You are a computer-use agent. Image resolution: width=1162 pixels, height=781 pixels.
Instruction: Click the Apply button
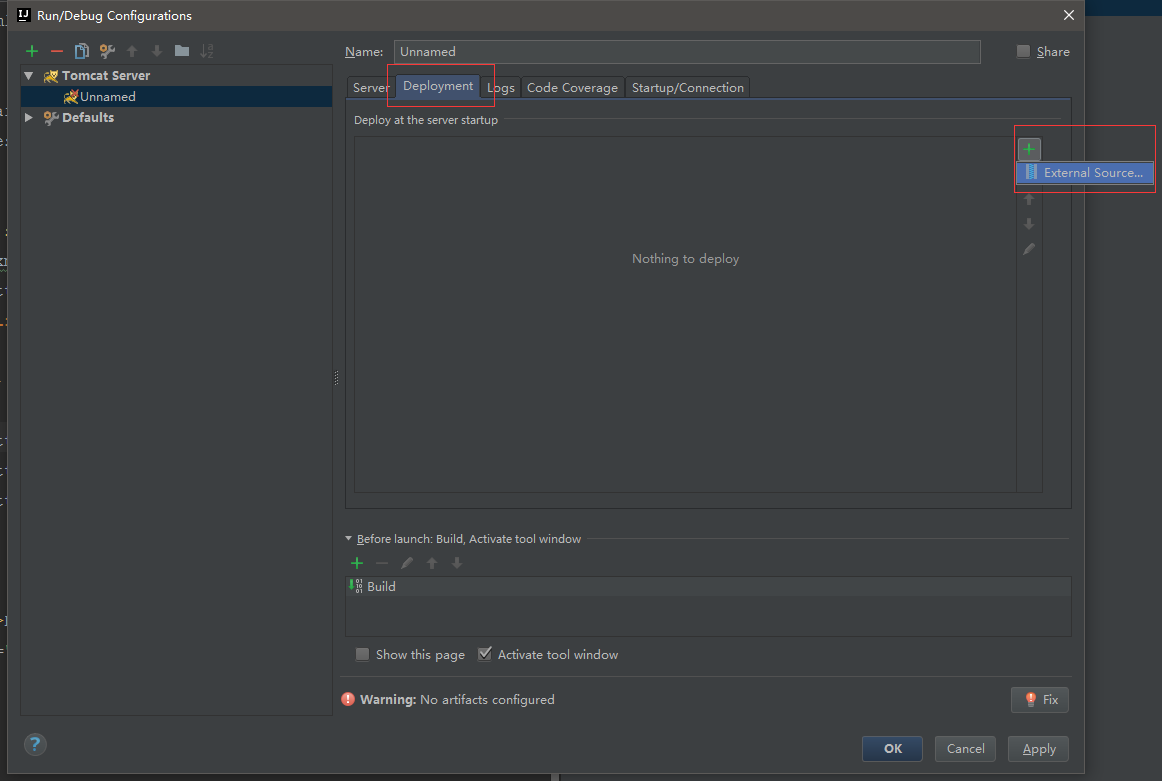tap(1038, 748)
